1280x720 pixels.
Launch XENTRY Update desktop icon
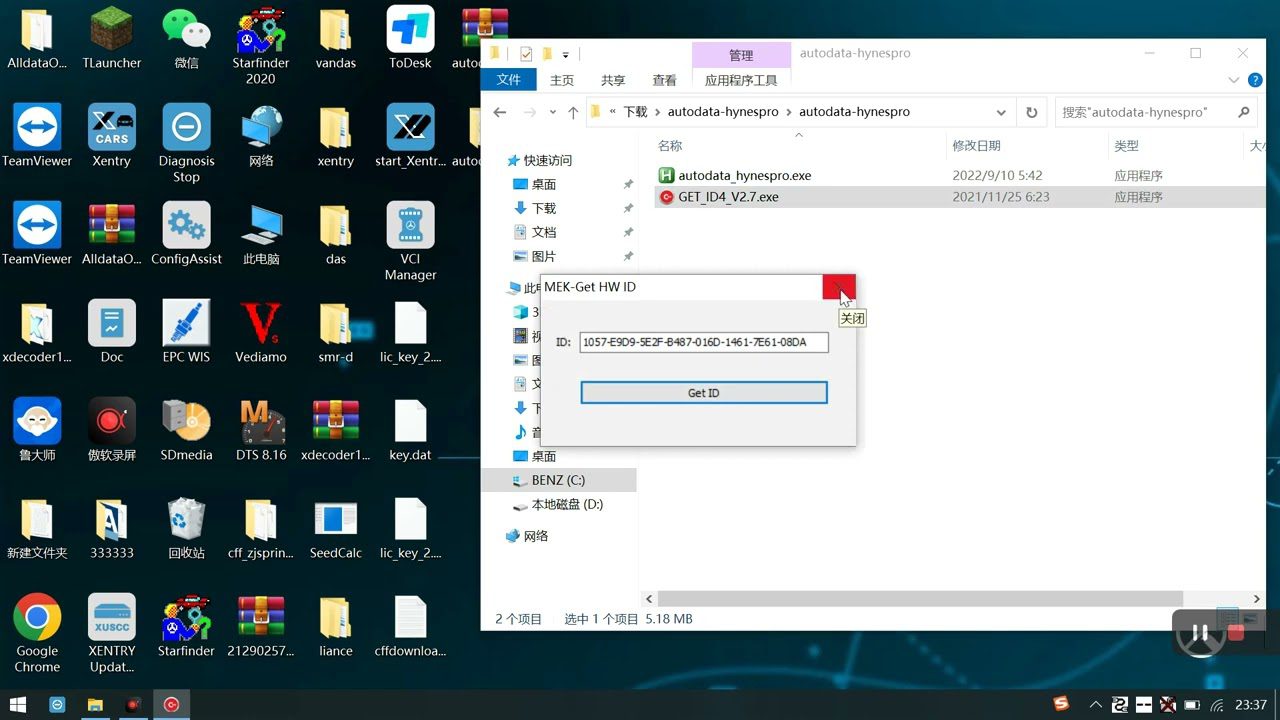pos(111,634)
